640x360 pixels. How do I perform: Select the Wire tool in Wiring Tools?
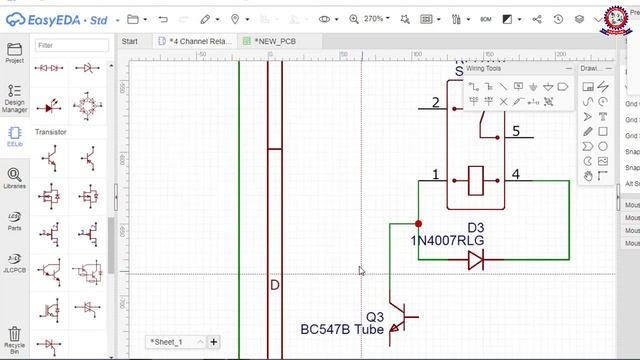click(x=473, y=87)
